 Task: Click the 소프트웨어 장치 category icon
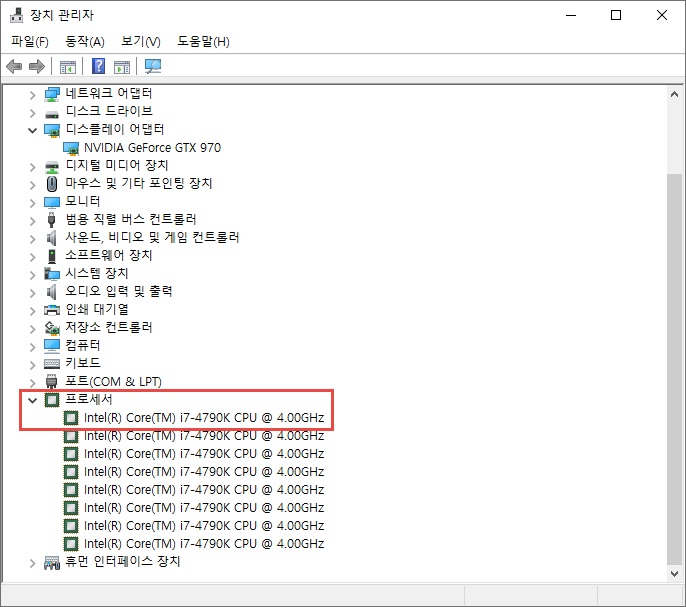tap(52, 256)
